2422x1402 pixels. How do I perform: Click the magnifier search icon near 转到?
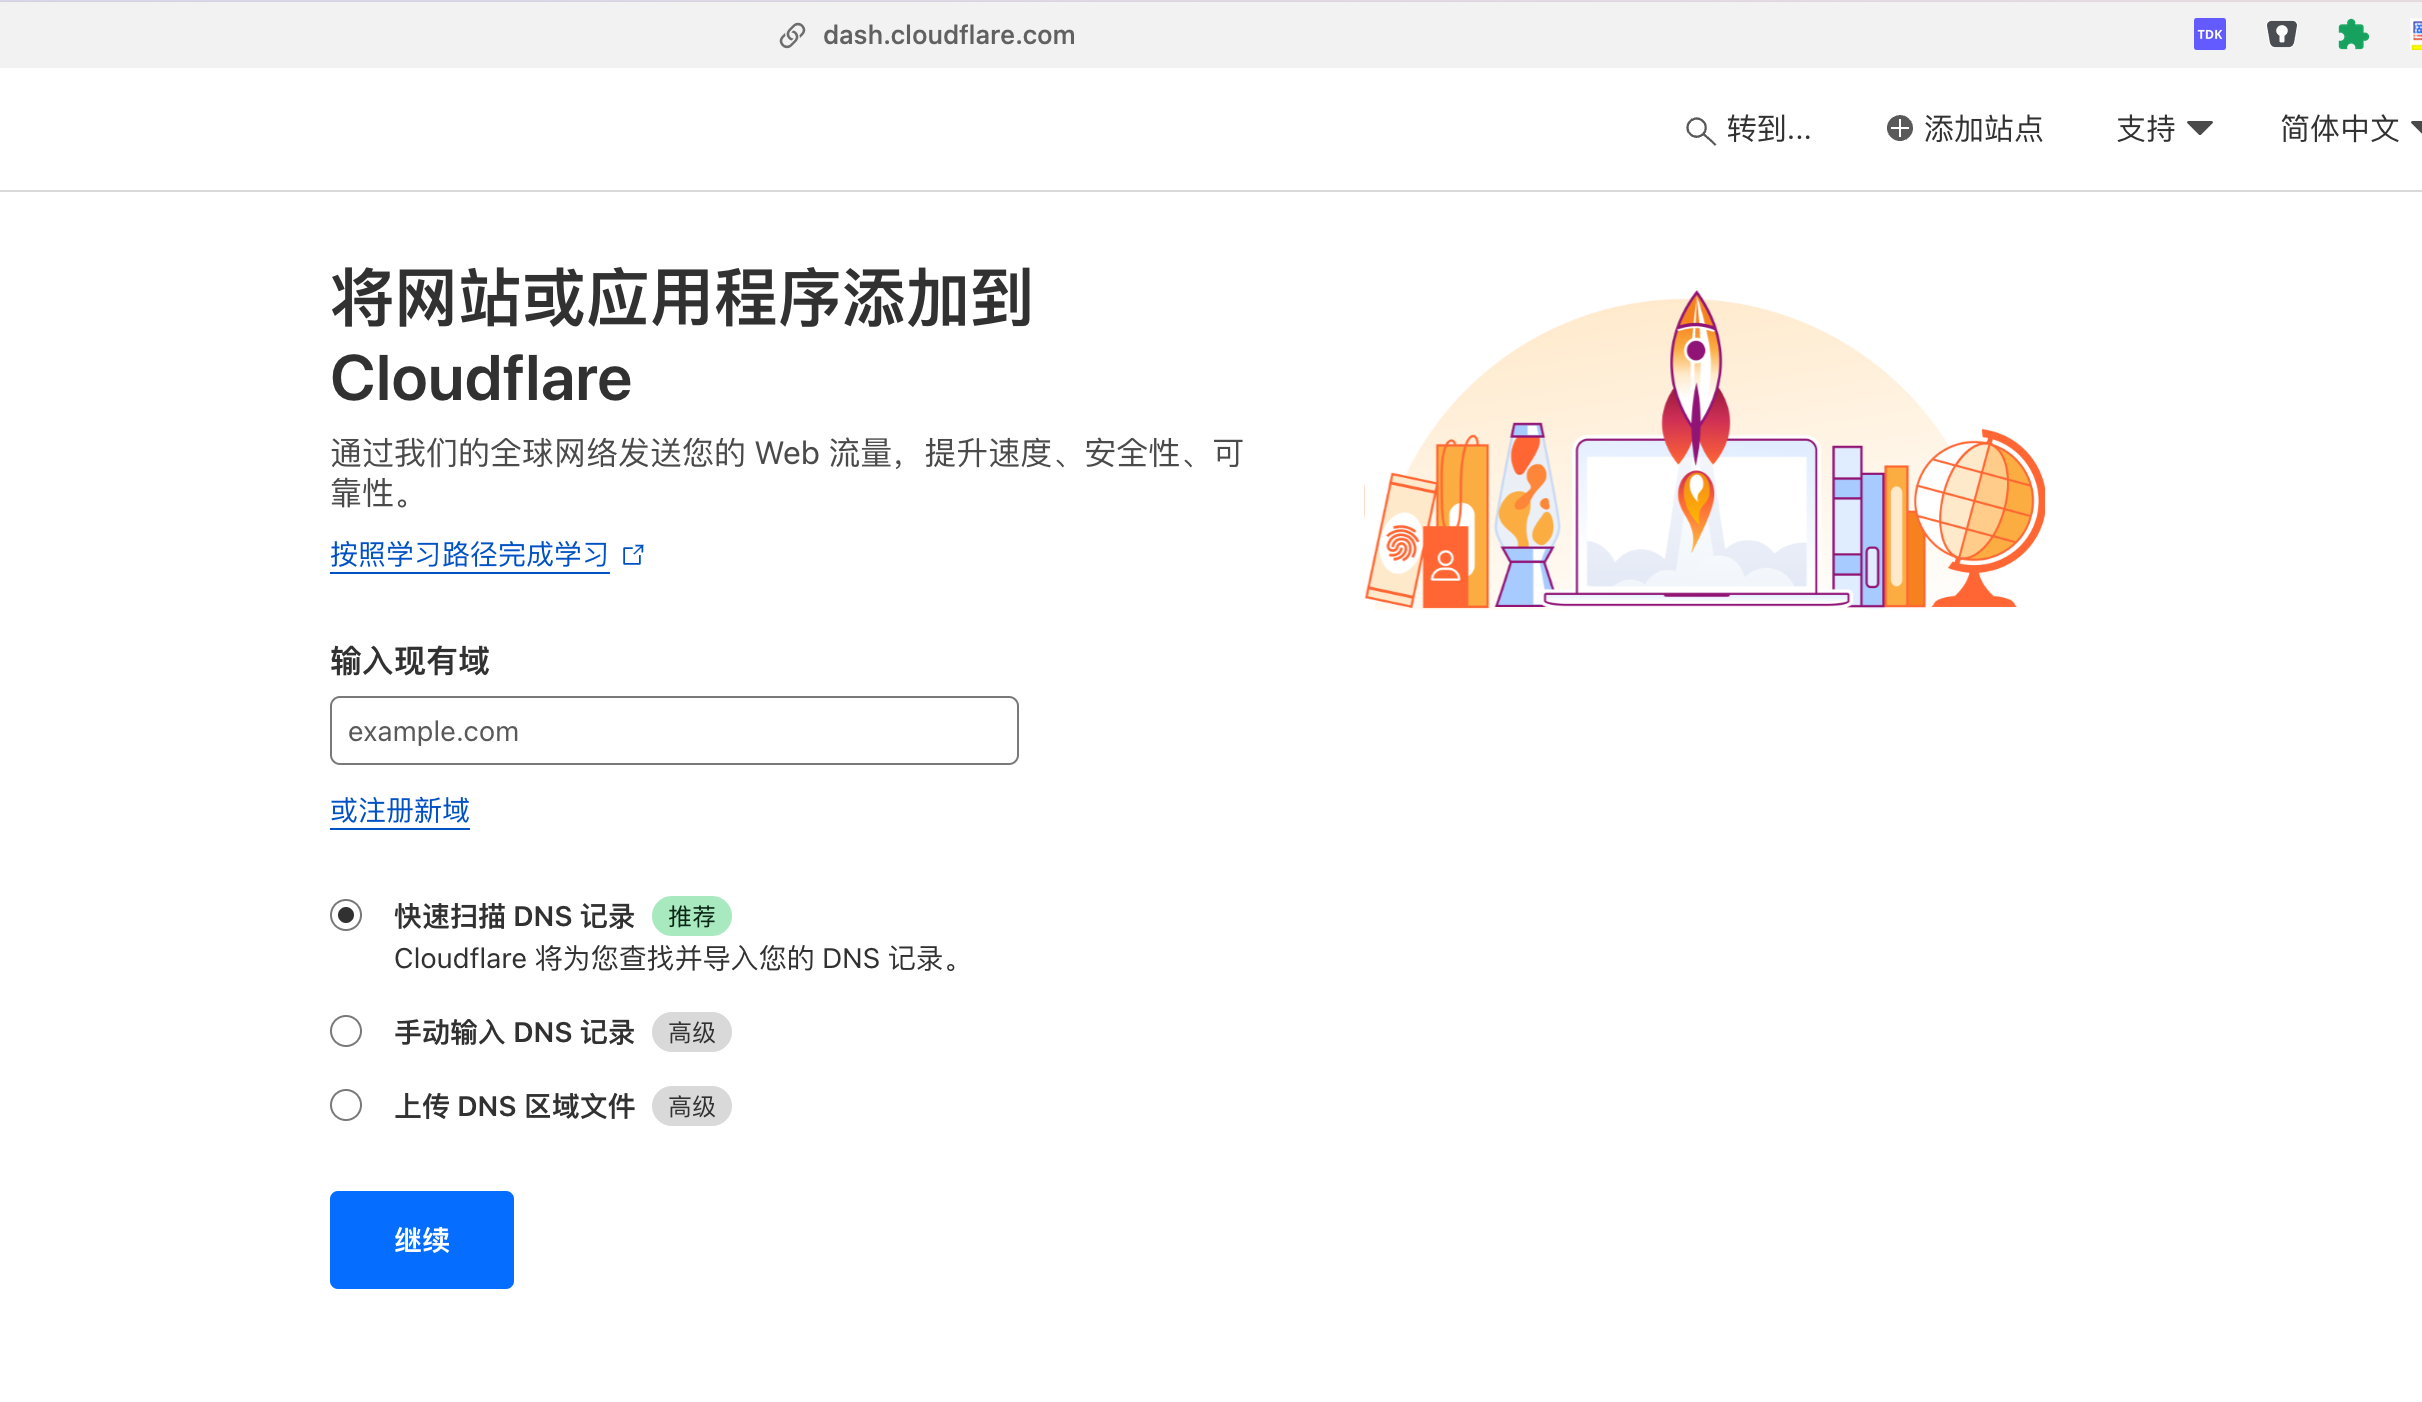click(1700, 130)
